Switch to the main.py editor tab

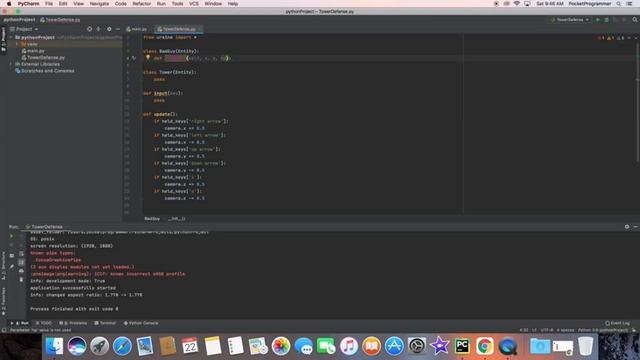137,29
